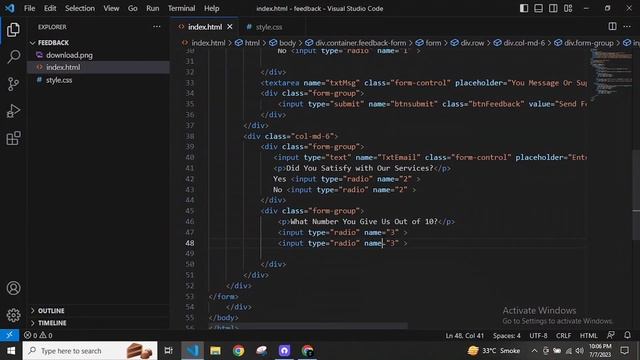This screenshot has height=360, width=640.
Task: Show hidden system tray icons
Action: click(x=534, y=351)
